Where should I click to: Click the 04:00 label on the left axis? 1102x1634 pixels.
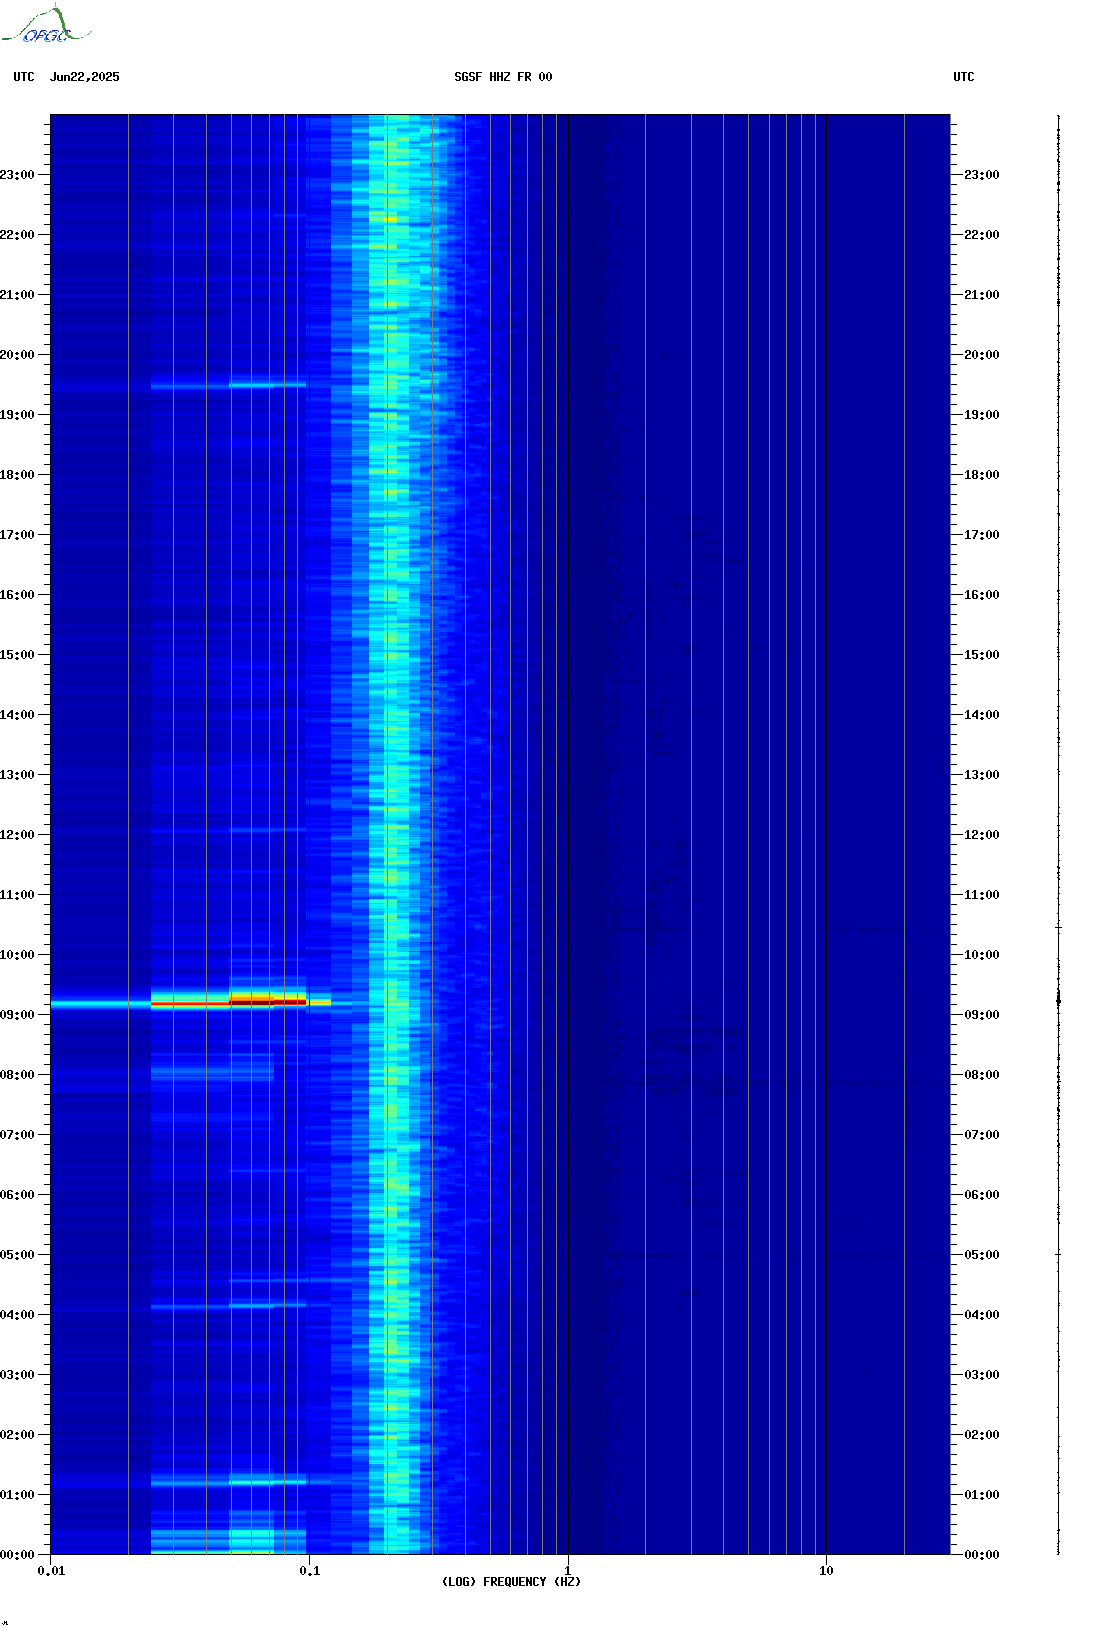point(17,1315)
